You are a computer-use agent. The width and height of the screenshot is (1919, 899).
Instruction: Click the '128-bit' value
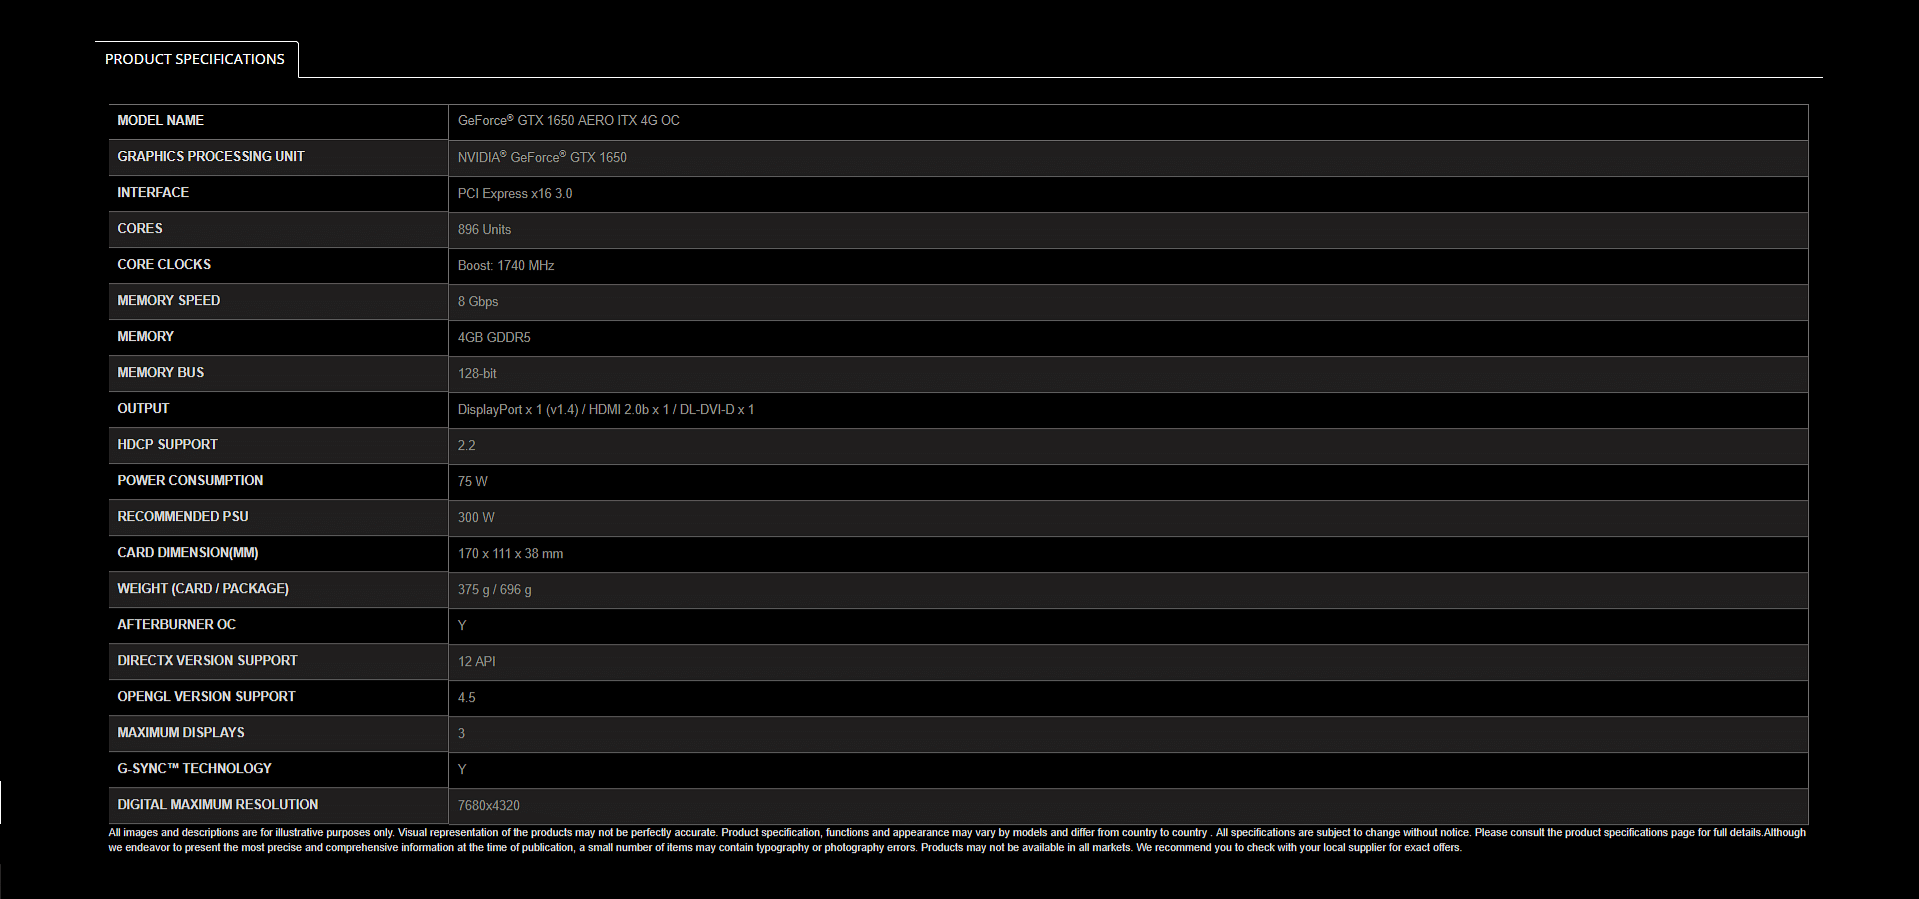pos(477,373)
